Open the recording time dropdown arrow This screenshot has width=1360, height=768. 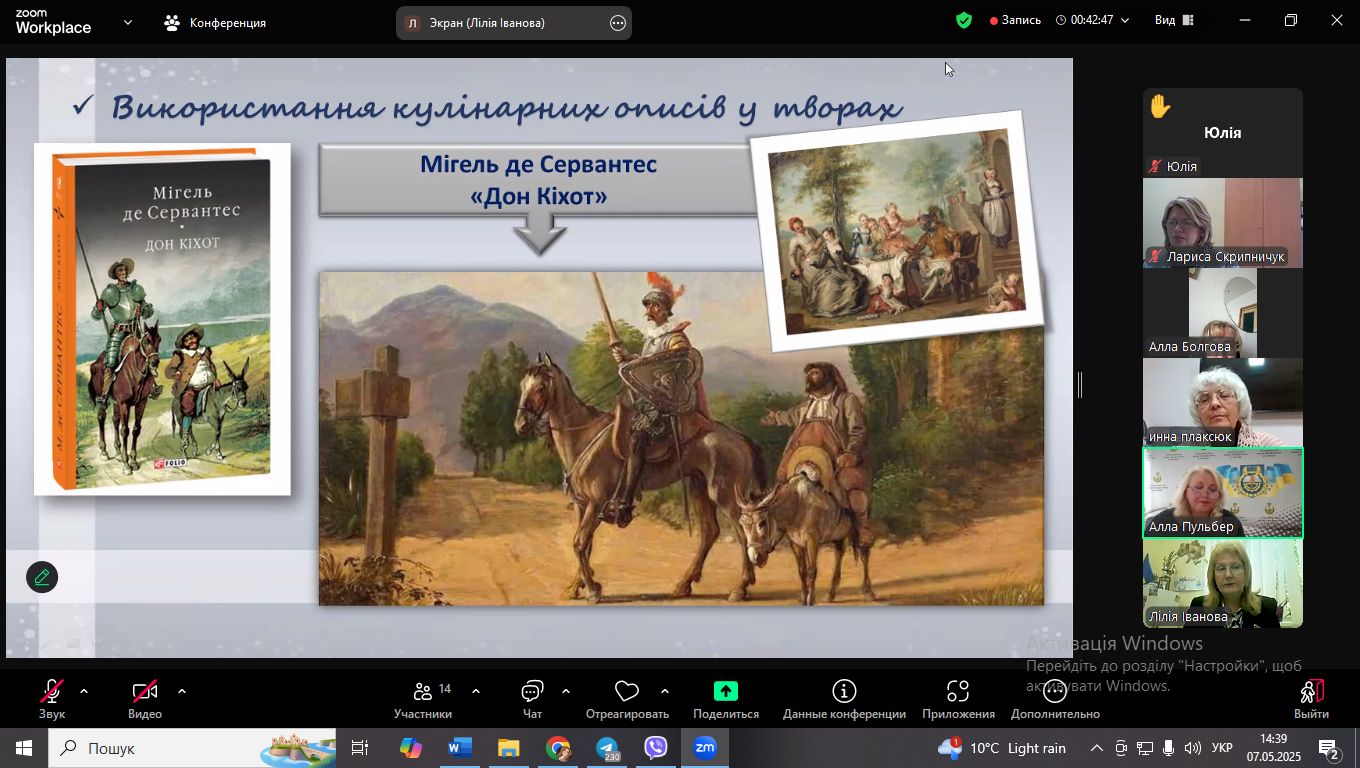(1125, 21)
